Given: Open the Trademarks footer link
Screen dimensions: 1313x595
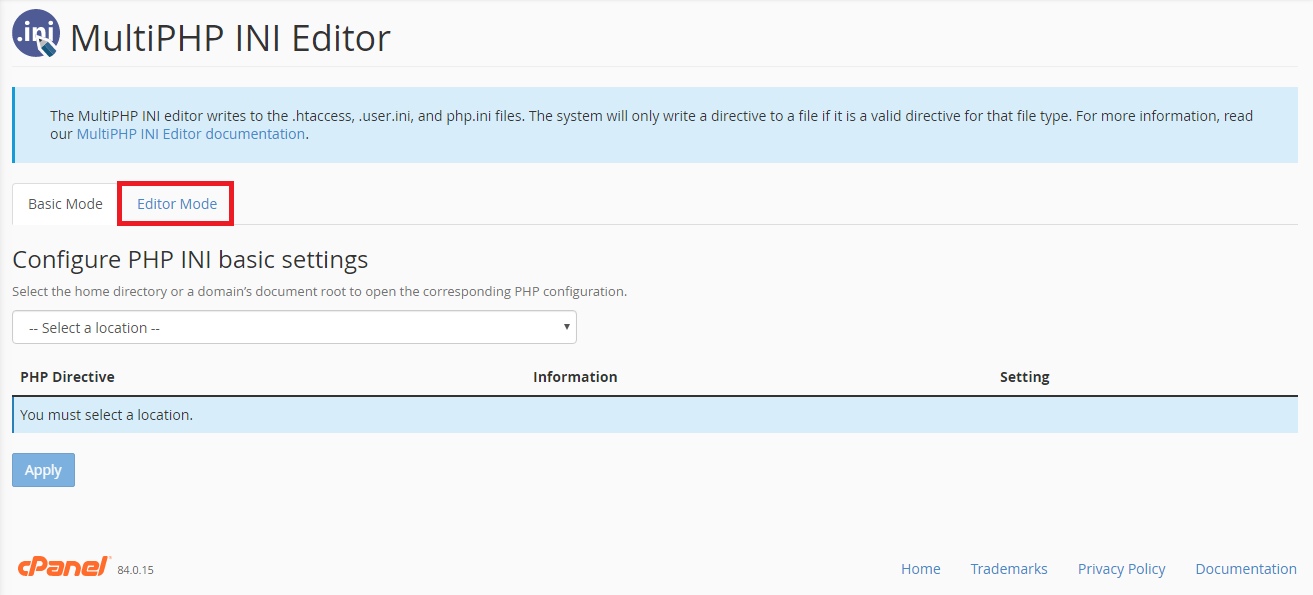Looking at the screenshot, I should point(1009,569).
